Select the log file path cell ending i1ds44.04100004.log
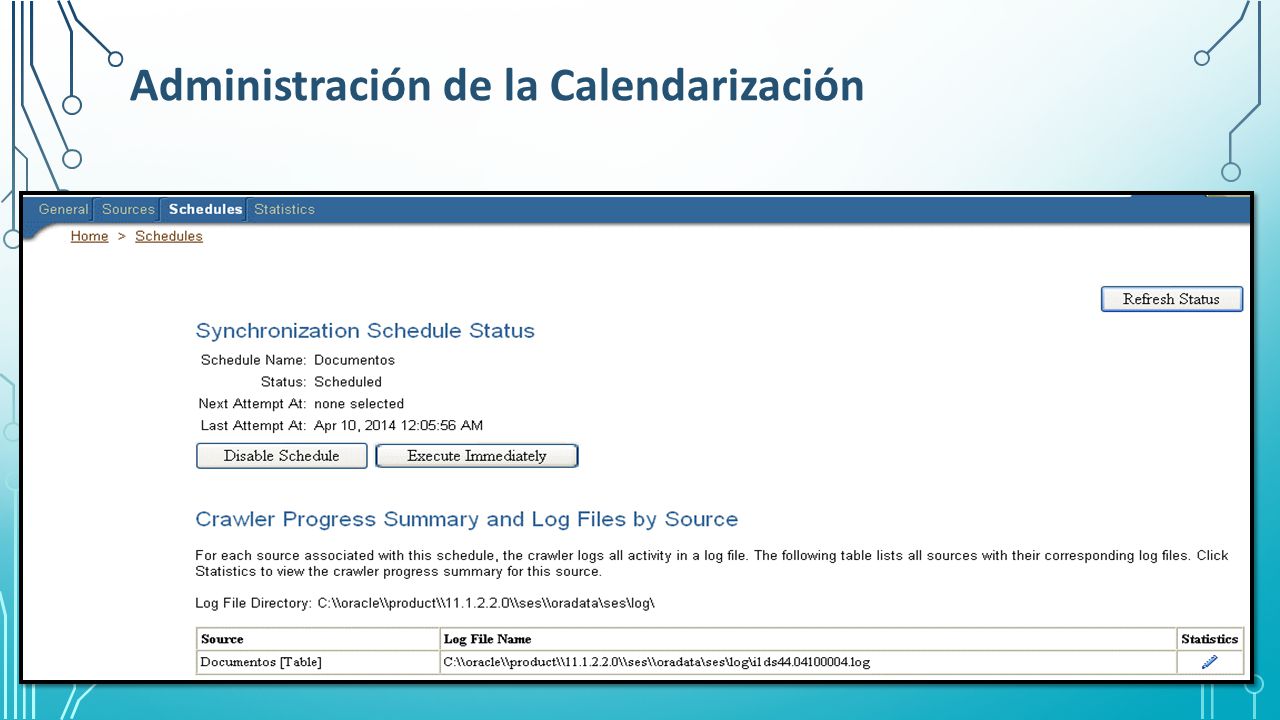 click(x=808, y=662)
